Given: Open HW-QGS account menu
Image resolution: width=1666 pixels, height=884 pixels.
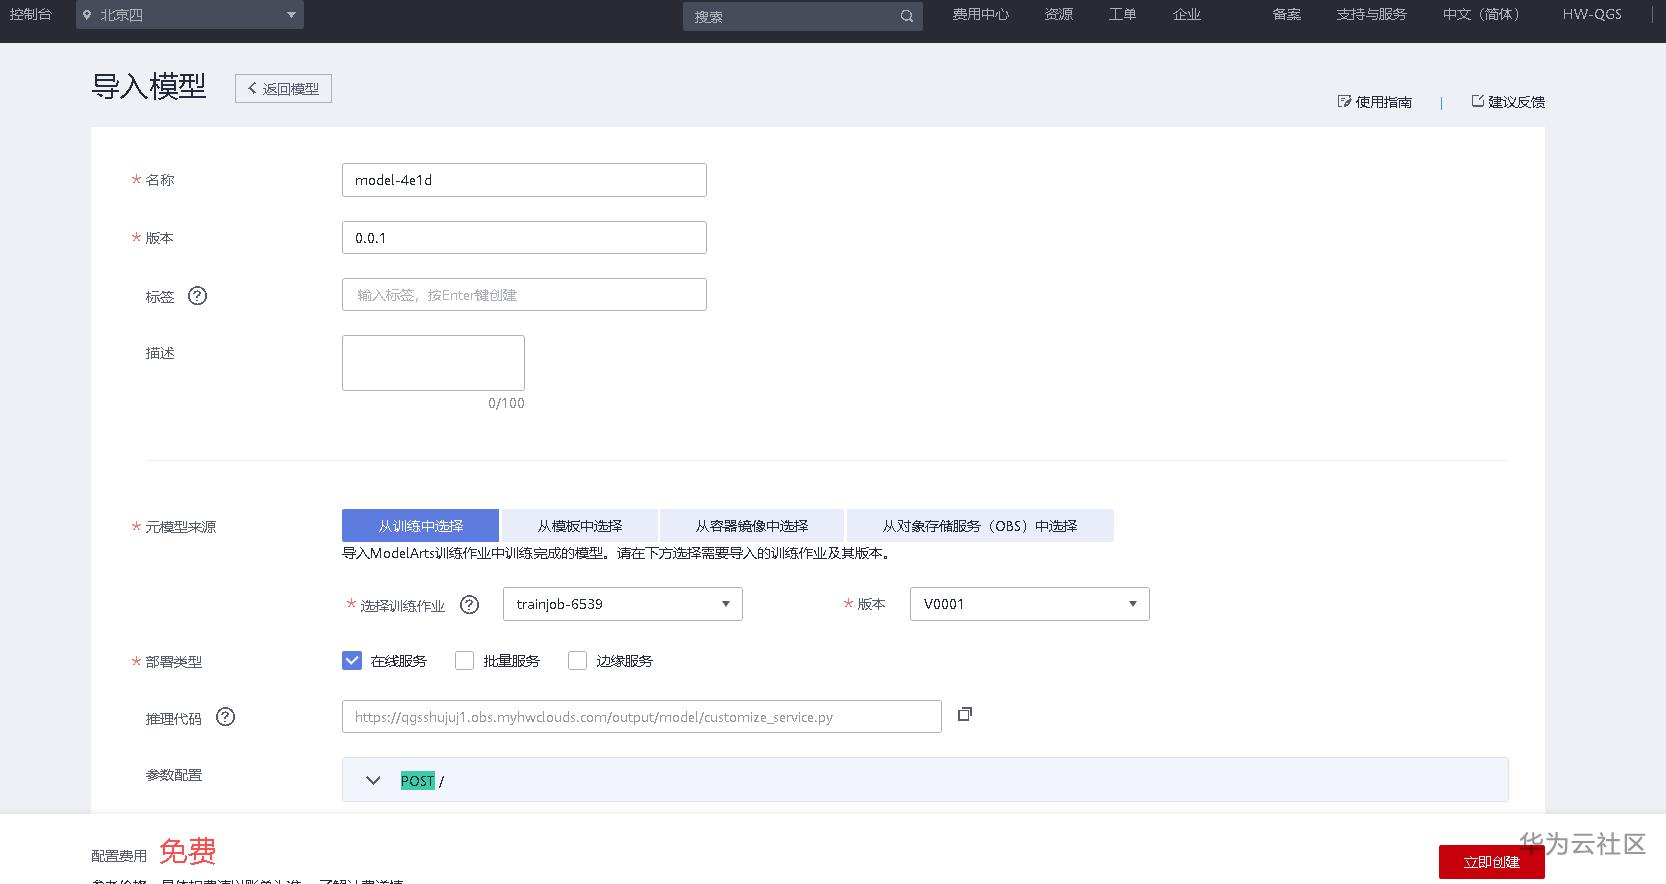Looking at the screenshot, I should click(1592, 15).
